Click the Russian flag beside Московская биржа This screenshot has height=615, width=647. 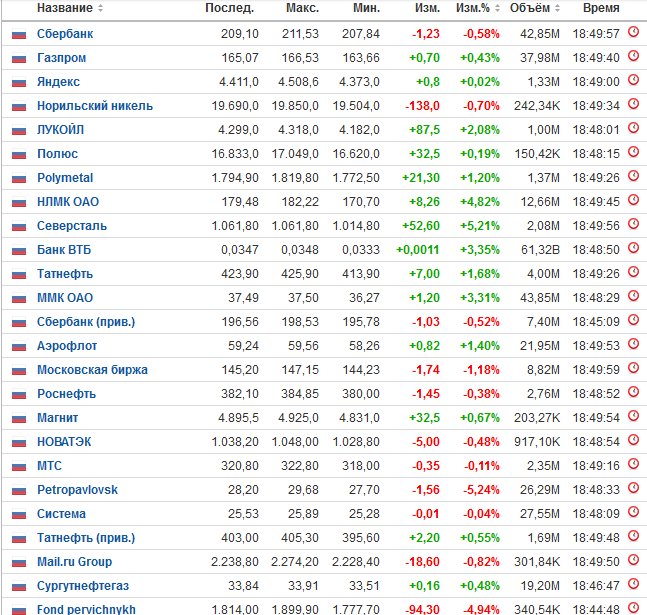coord(19,371)
